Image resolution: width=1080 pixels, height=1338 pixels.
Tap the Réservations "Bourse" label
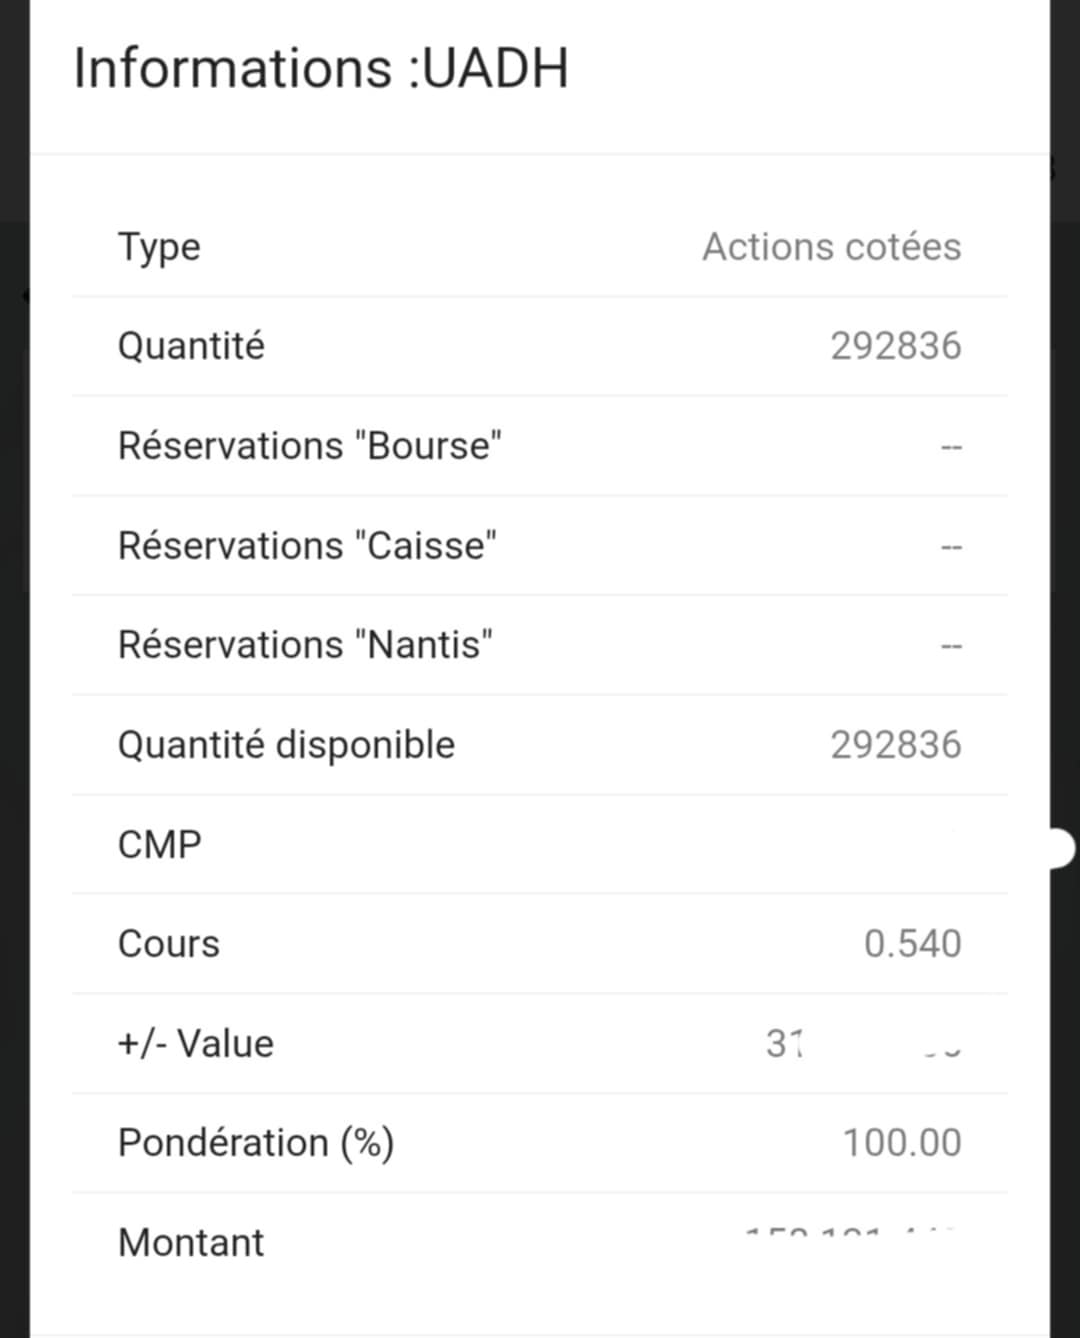tap(309, 446)
